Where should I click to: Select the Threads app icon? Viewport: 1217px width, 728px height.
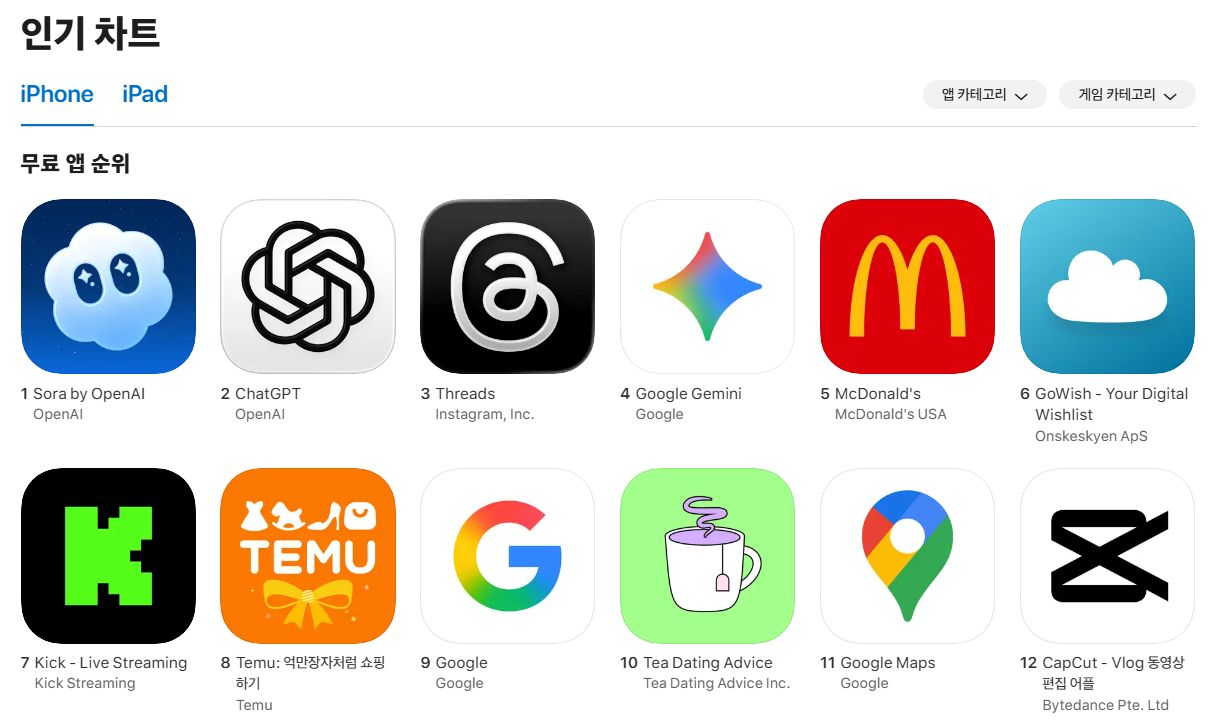pyautogui.click(x=508, y=286)
